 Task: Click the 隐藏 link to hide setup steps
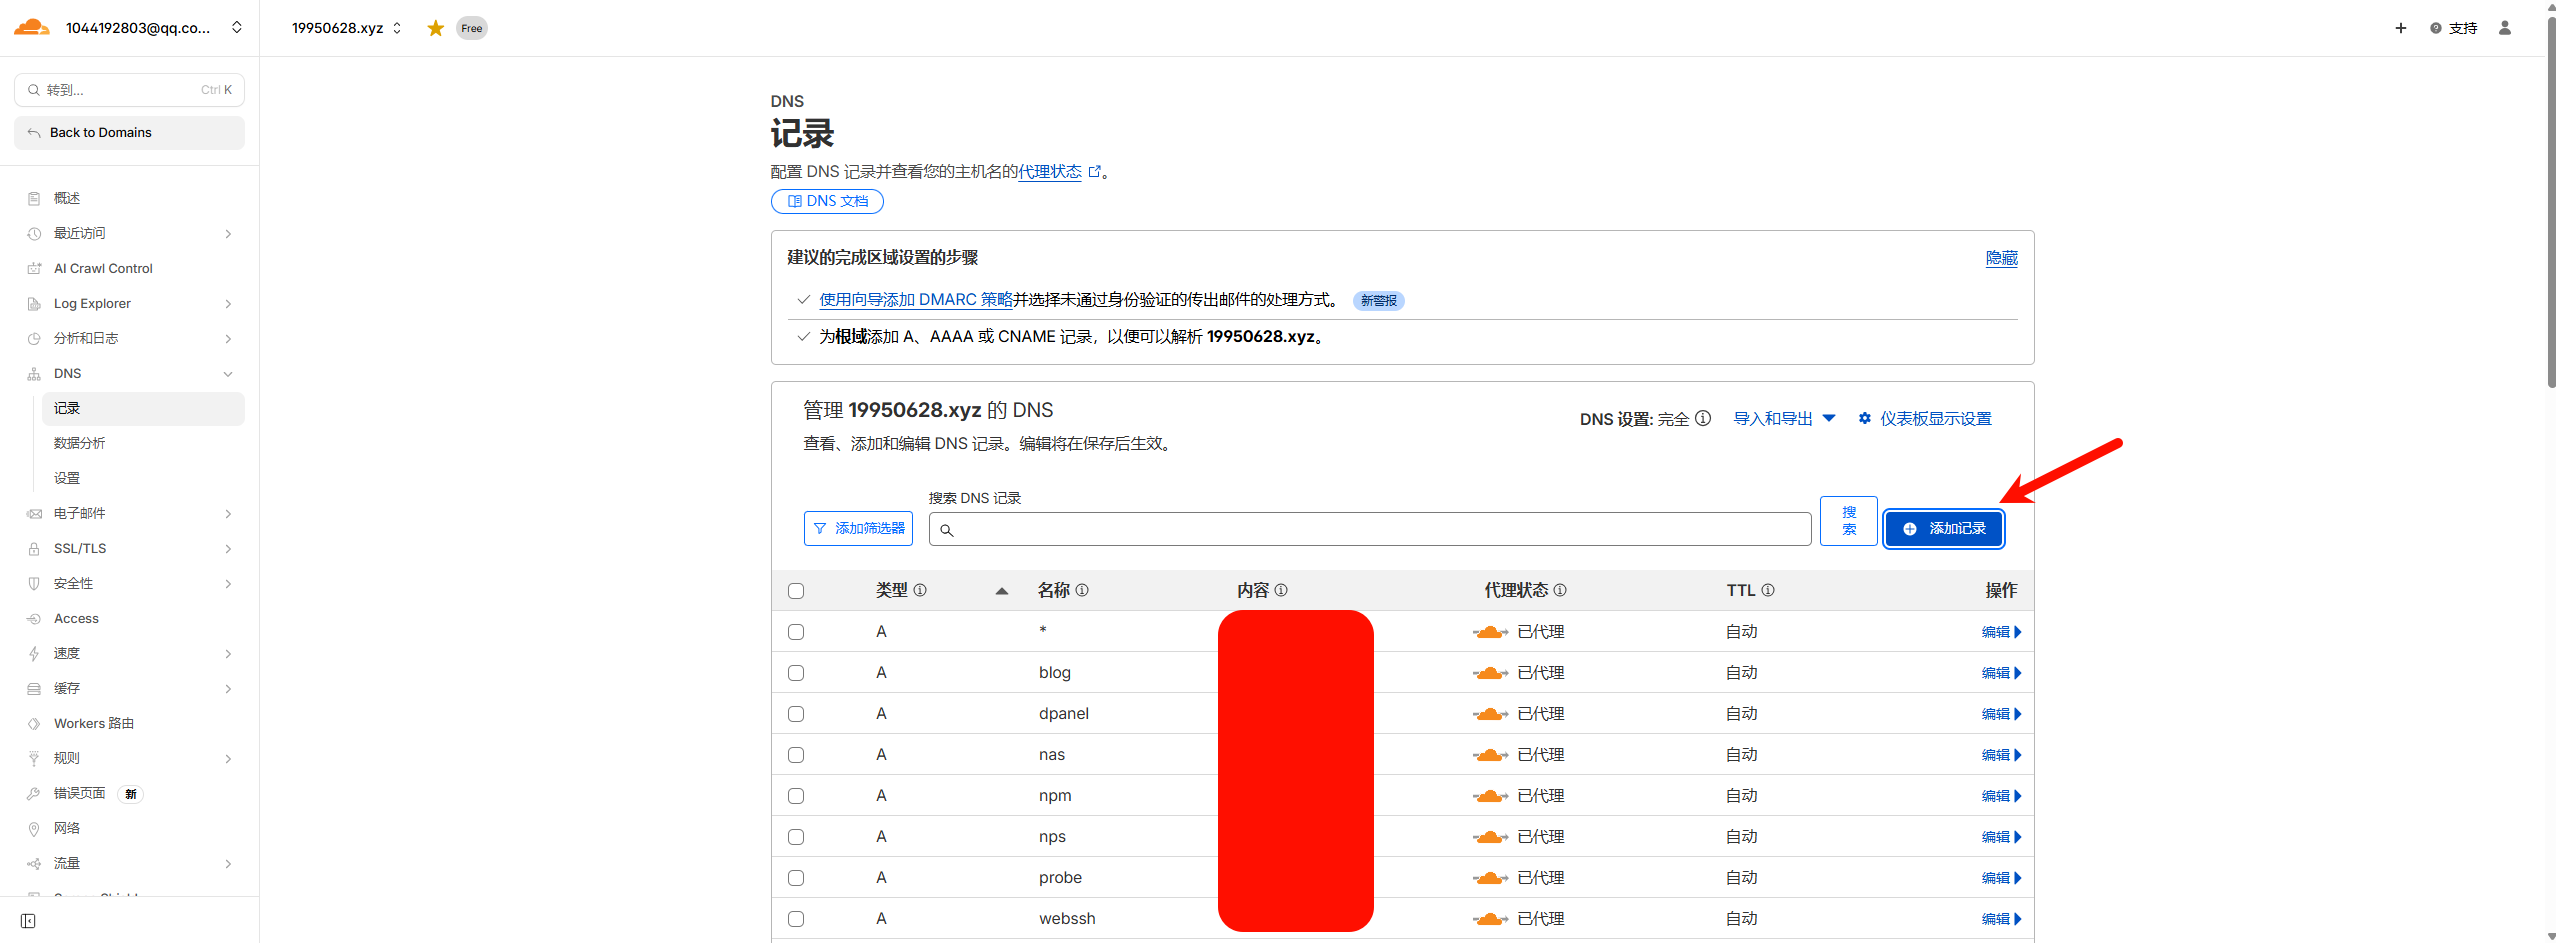click(2002, 258)
